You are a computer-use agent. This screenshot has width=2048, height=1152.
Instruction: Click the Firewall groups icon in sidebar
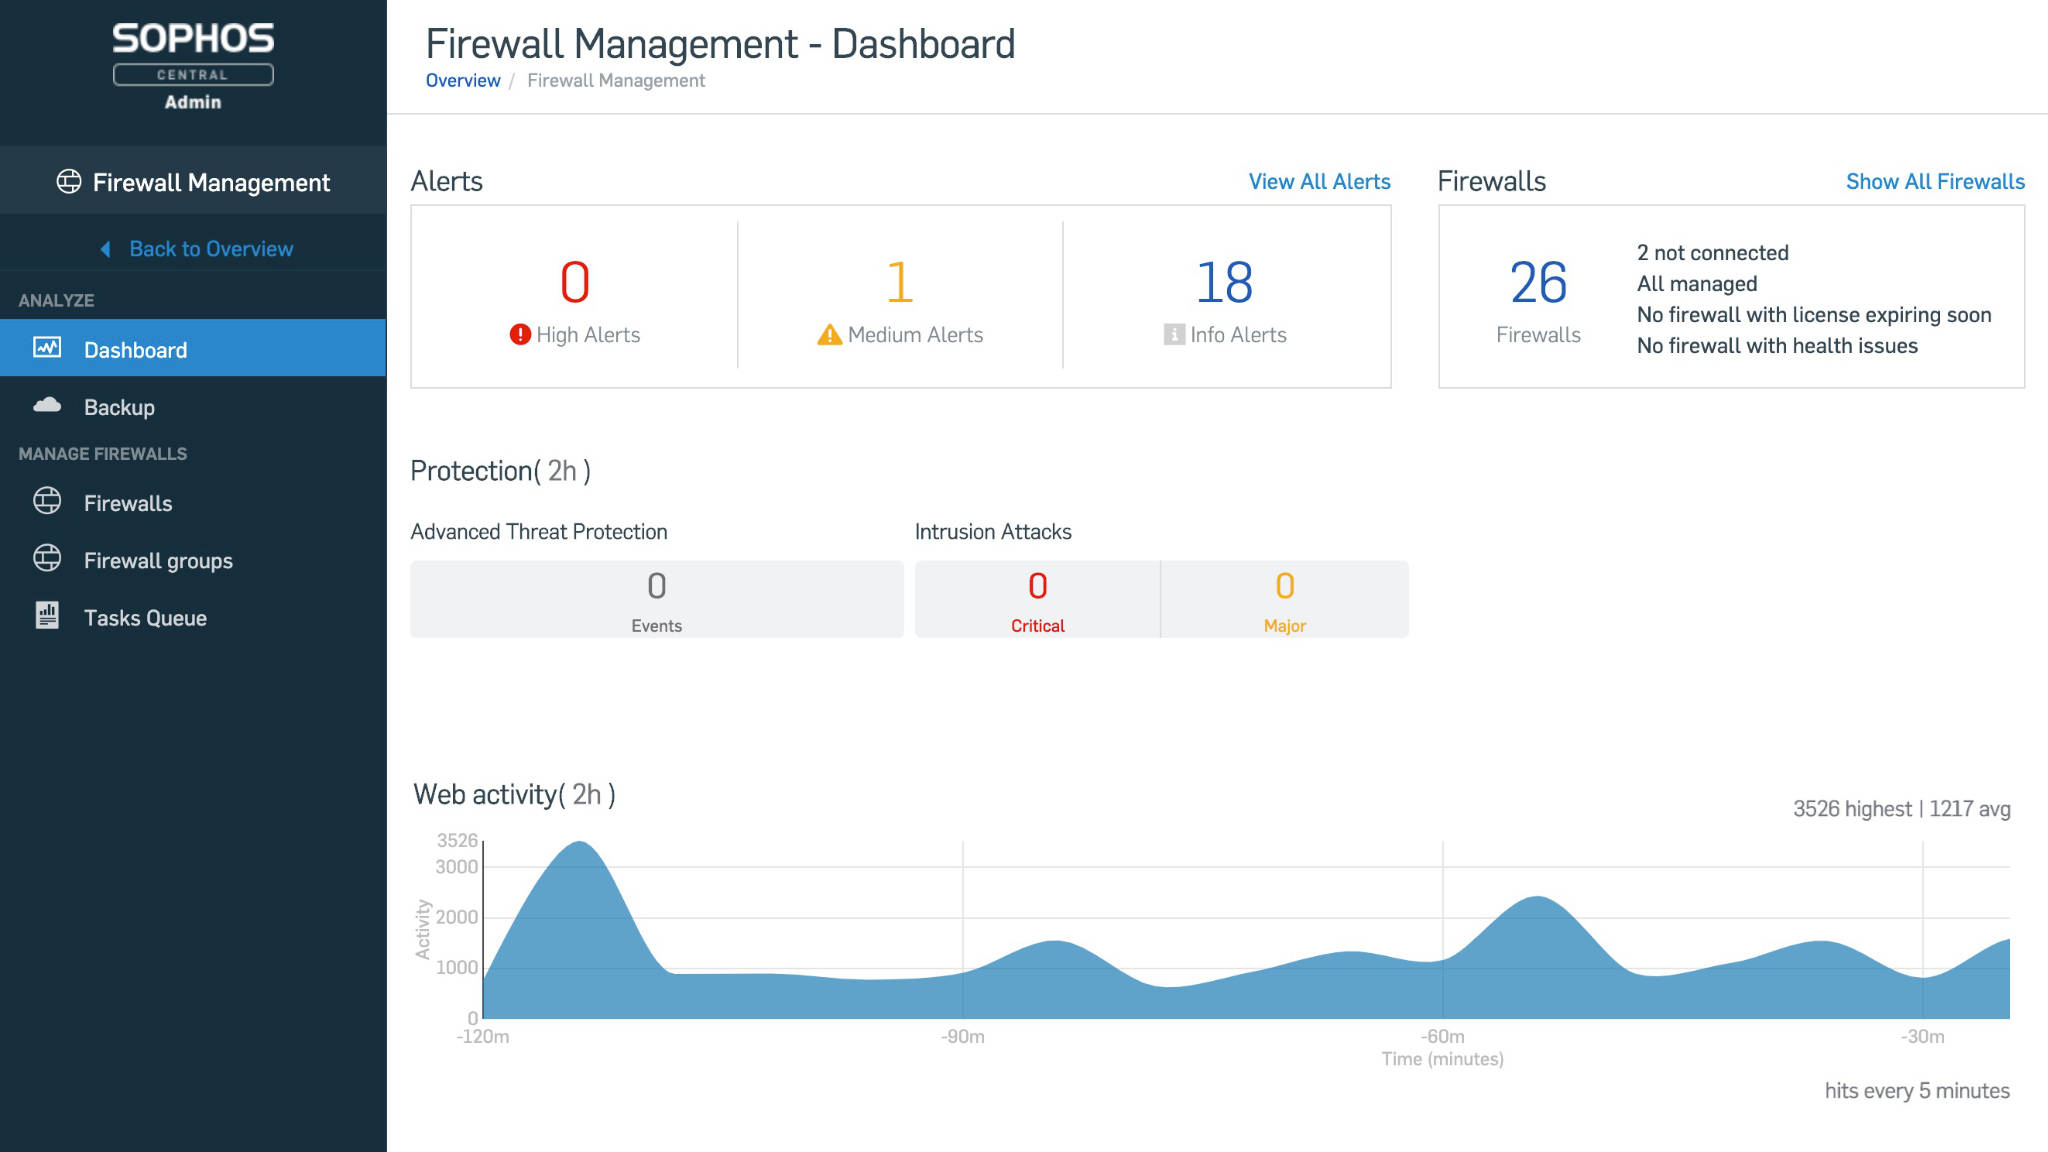pos(46,560)
